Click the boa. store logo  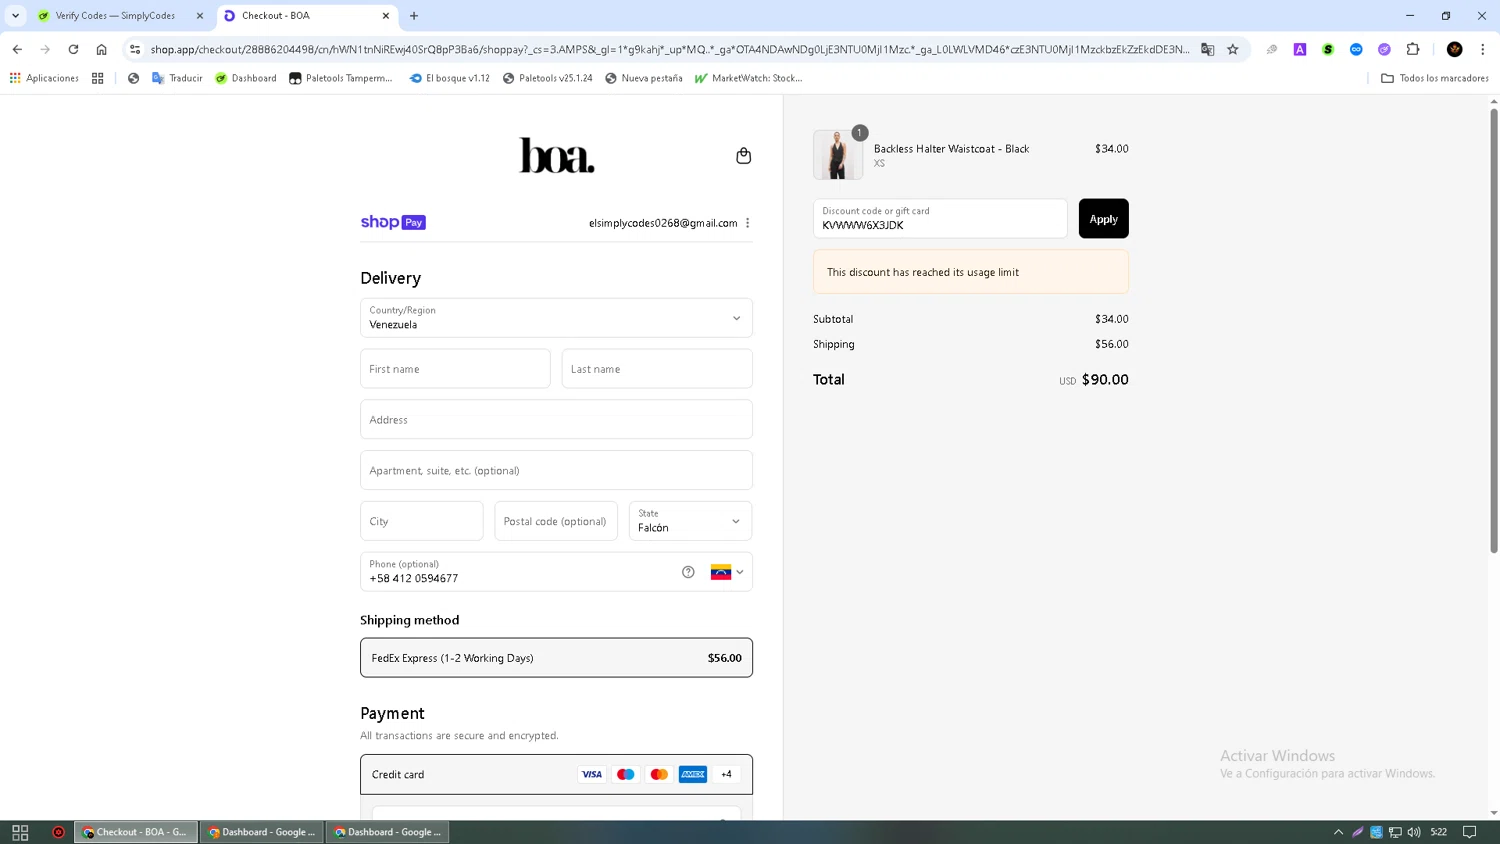click(556, 155)
